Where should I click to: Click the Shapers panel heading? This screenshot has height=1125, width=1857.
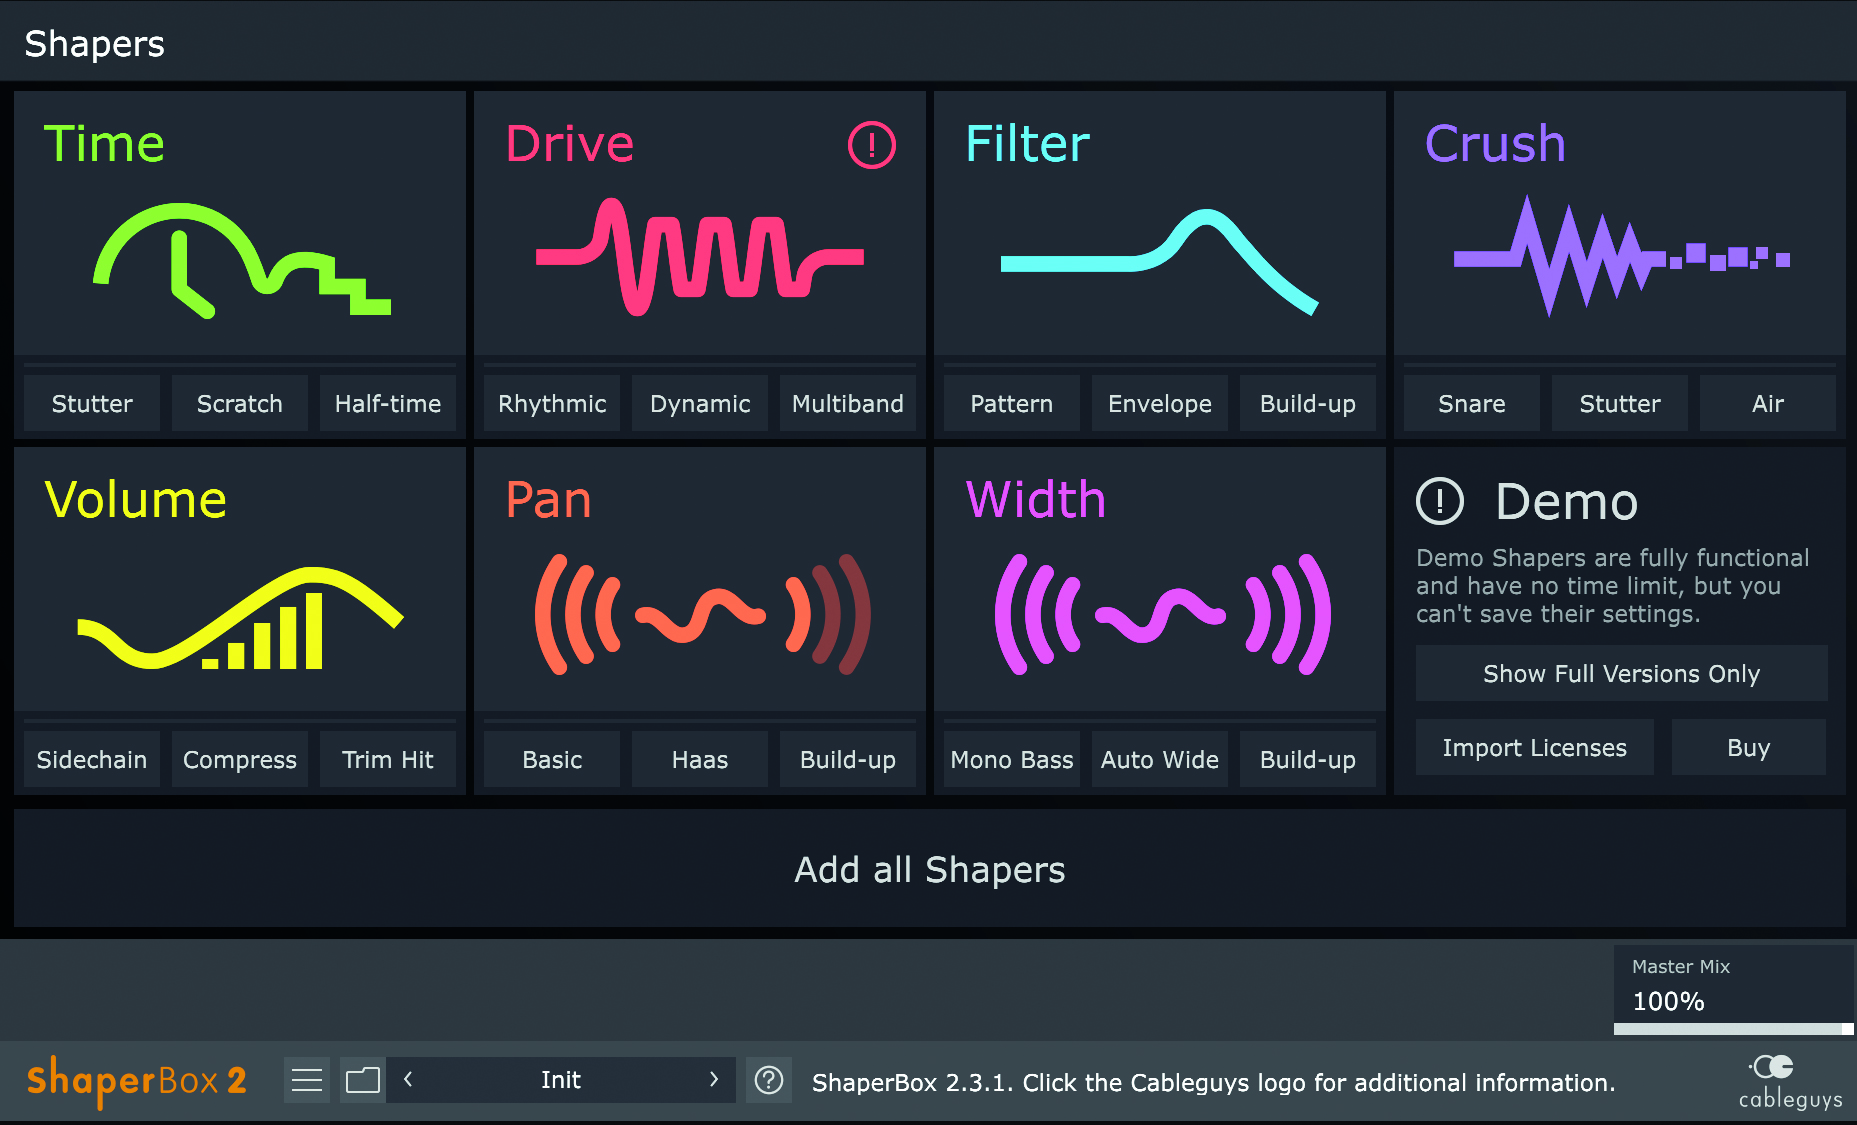(x=94, y=44)
